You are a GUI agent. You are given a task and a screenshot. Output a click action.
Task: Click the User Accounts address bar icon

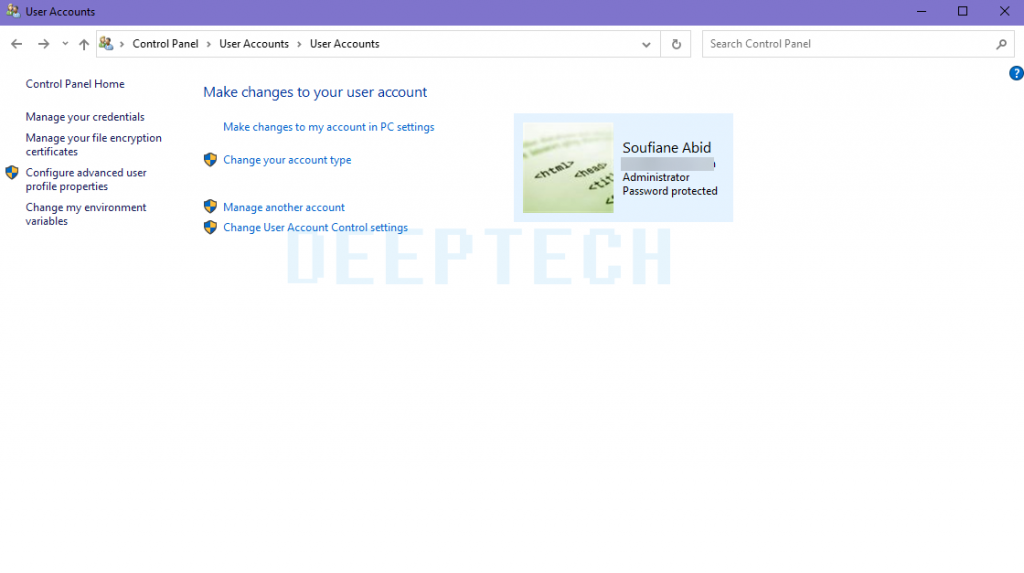coord(106,44)
